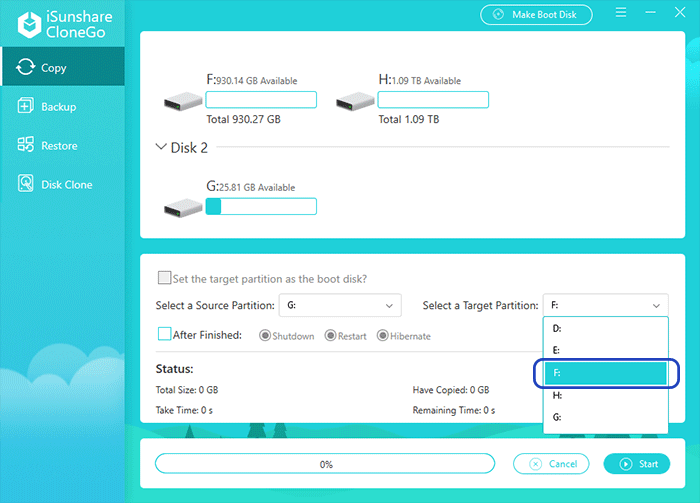
Task: Click the 'Total 930.27 GB' text
Action: [243, 119]
